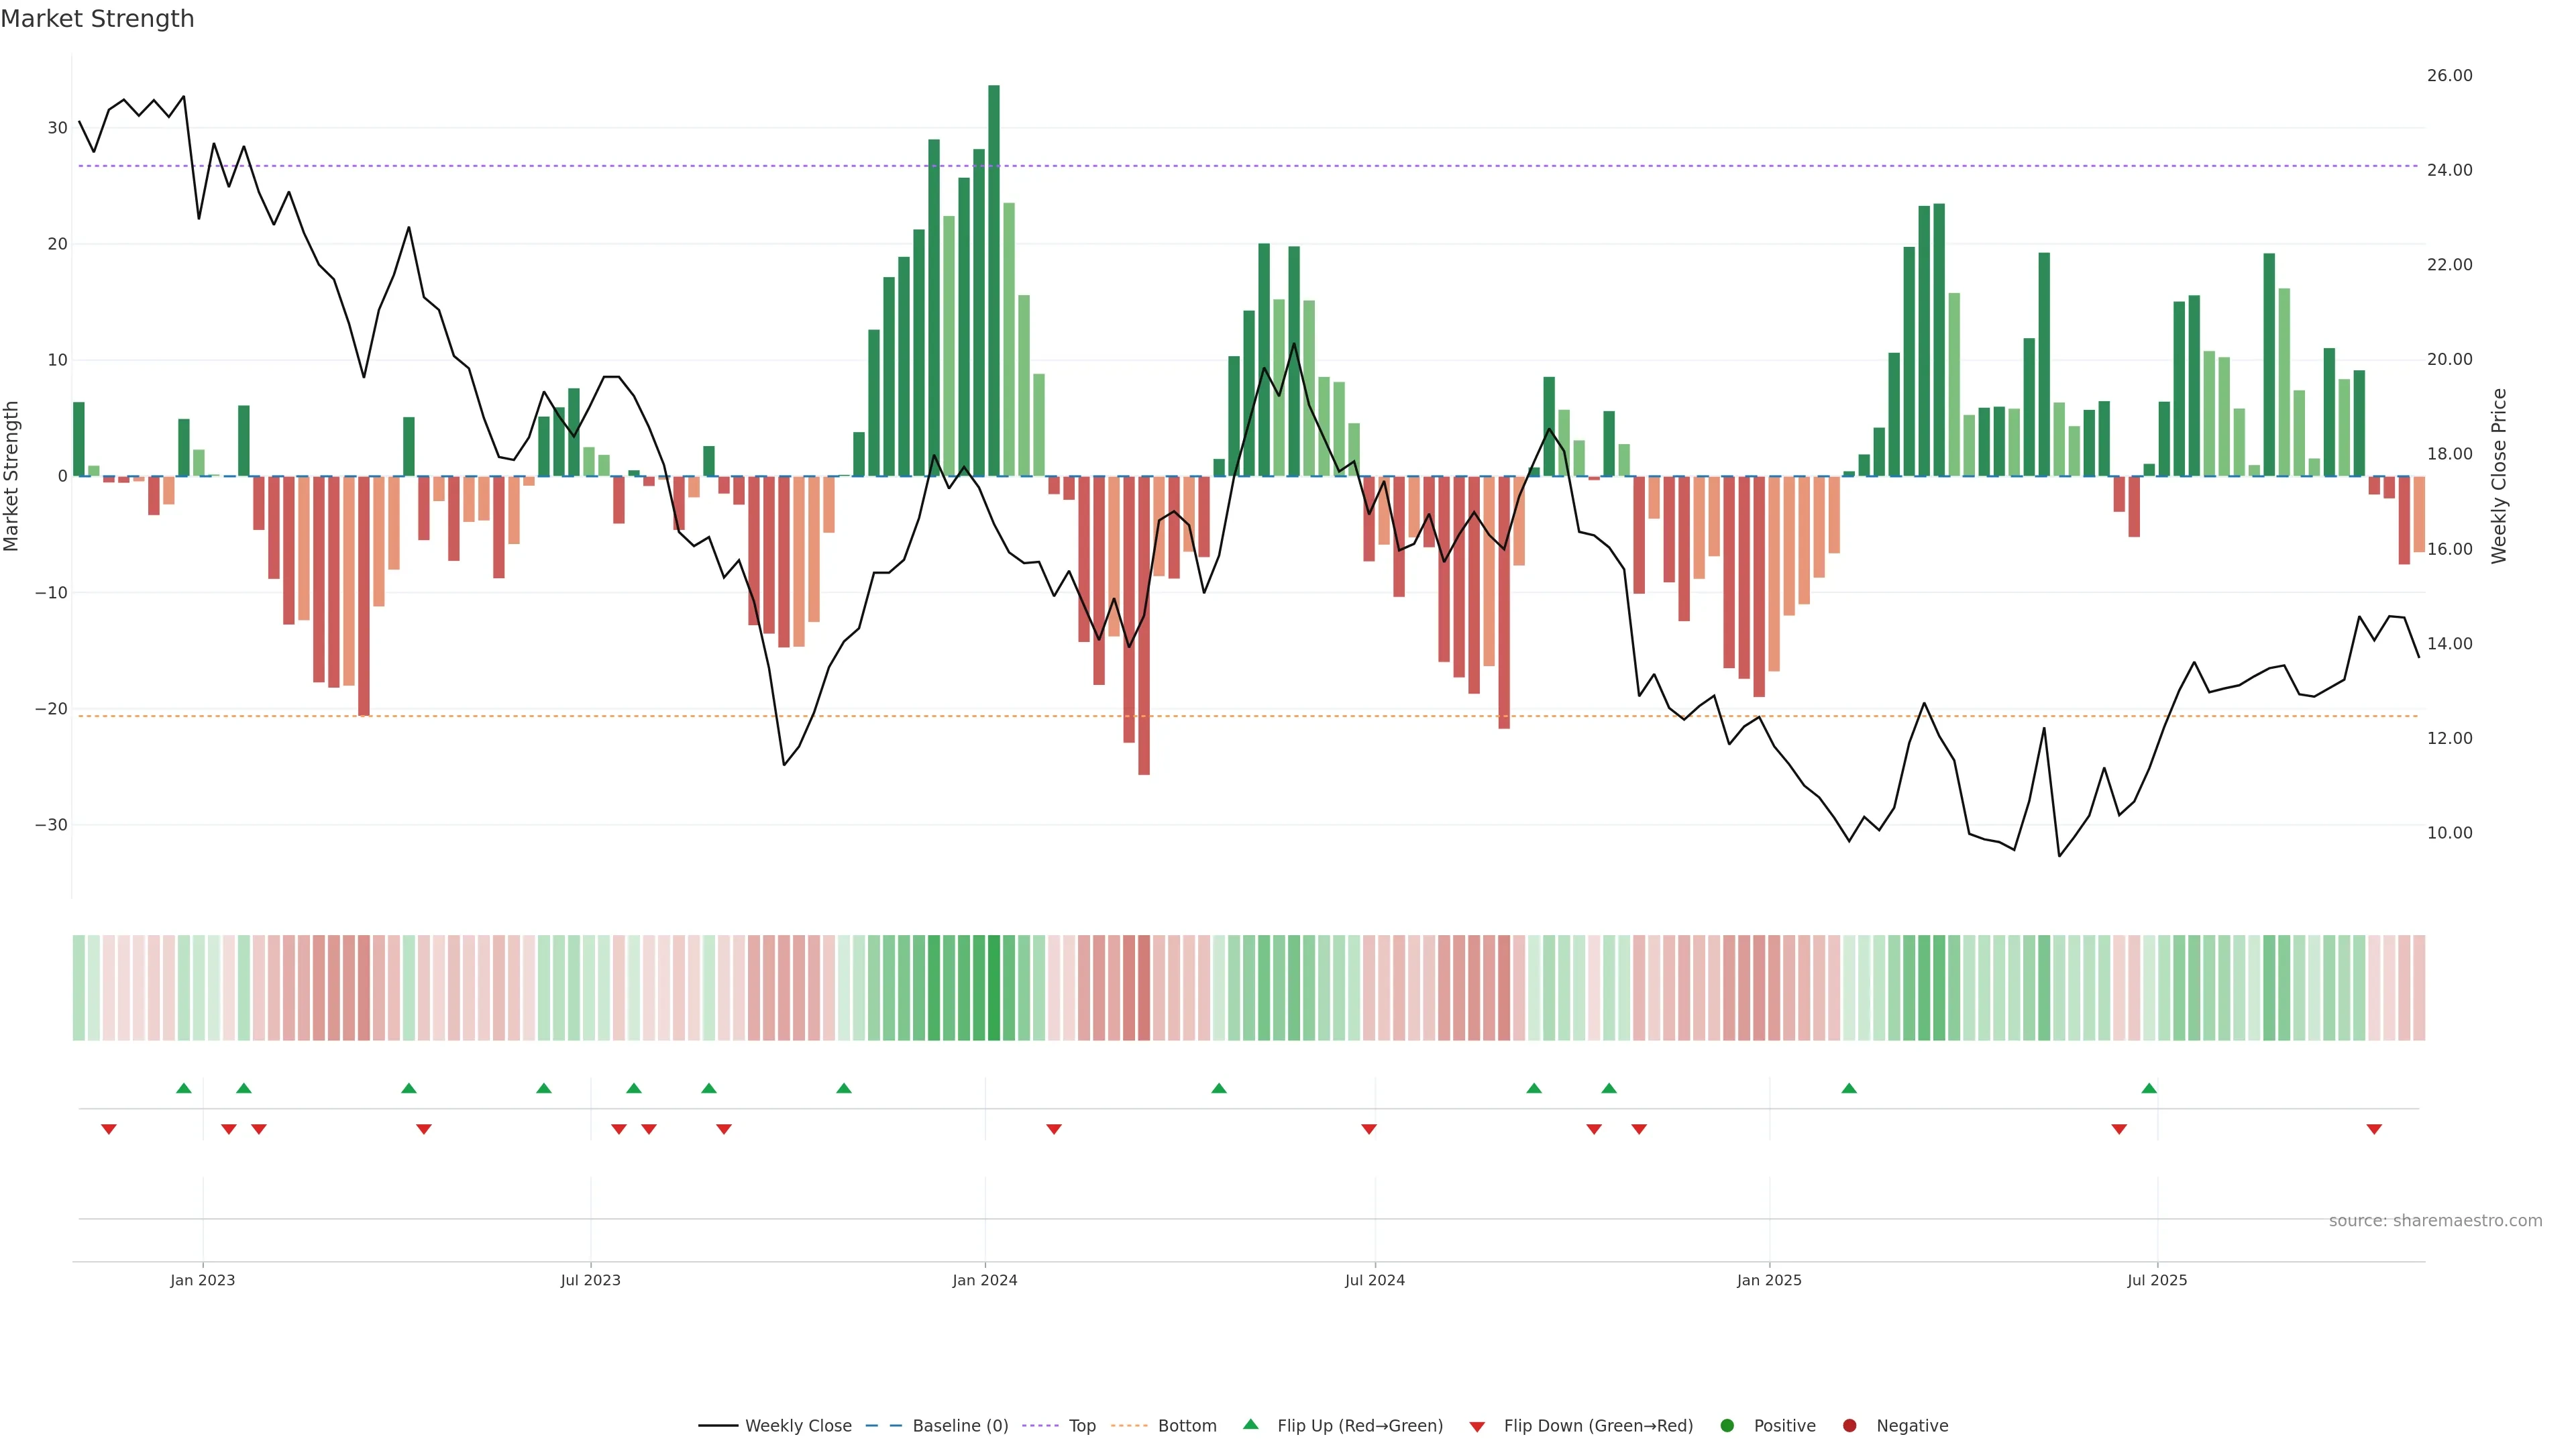Click the Weekly Close Price axis title
2576x1449 pixels.
pos(2499,476)
